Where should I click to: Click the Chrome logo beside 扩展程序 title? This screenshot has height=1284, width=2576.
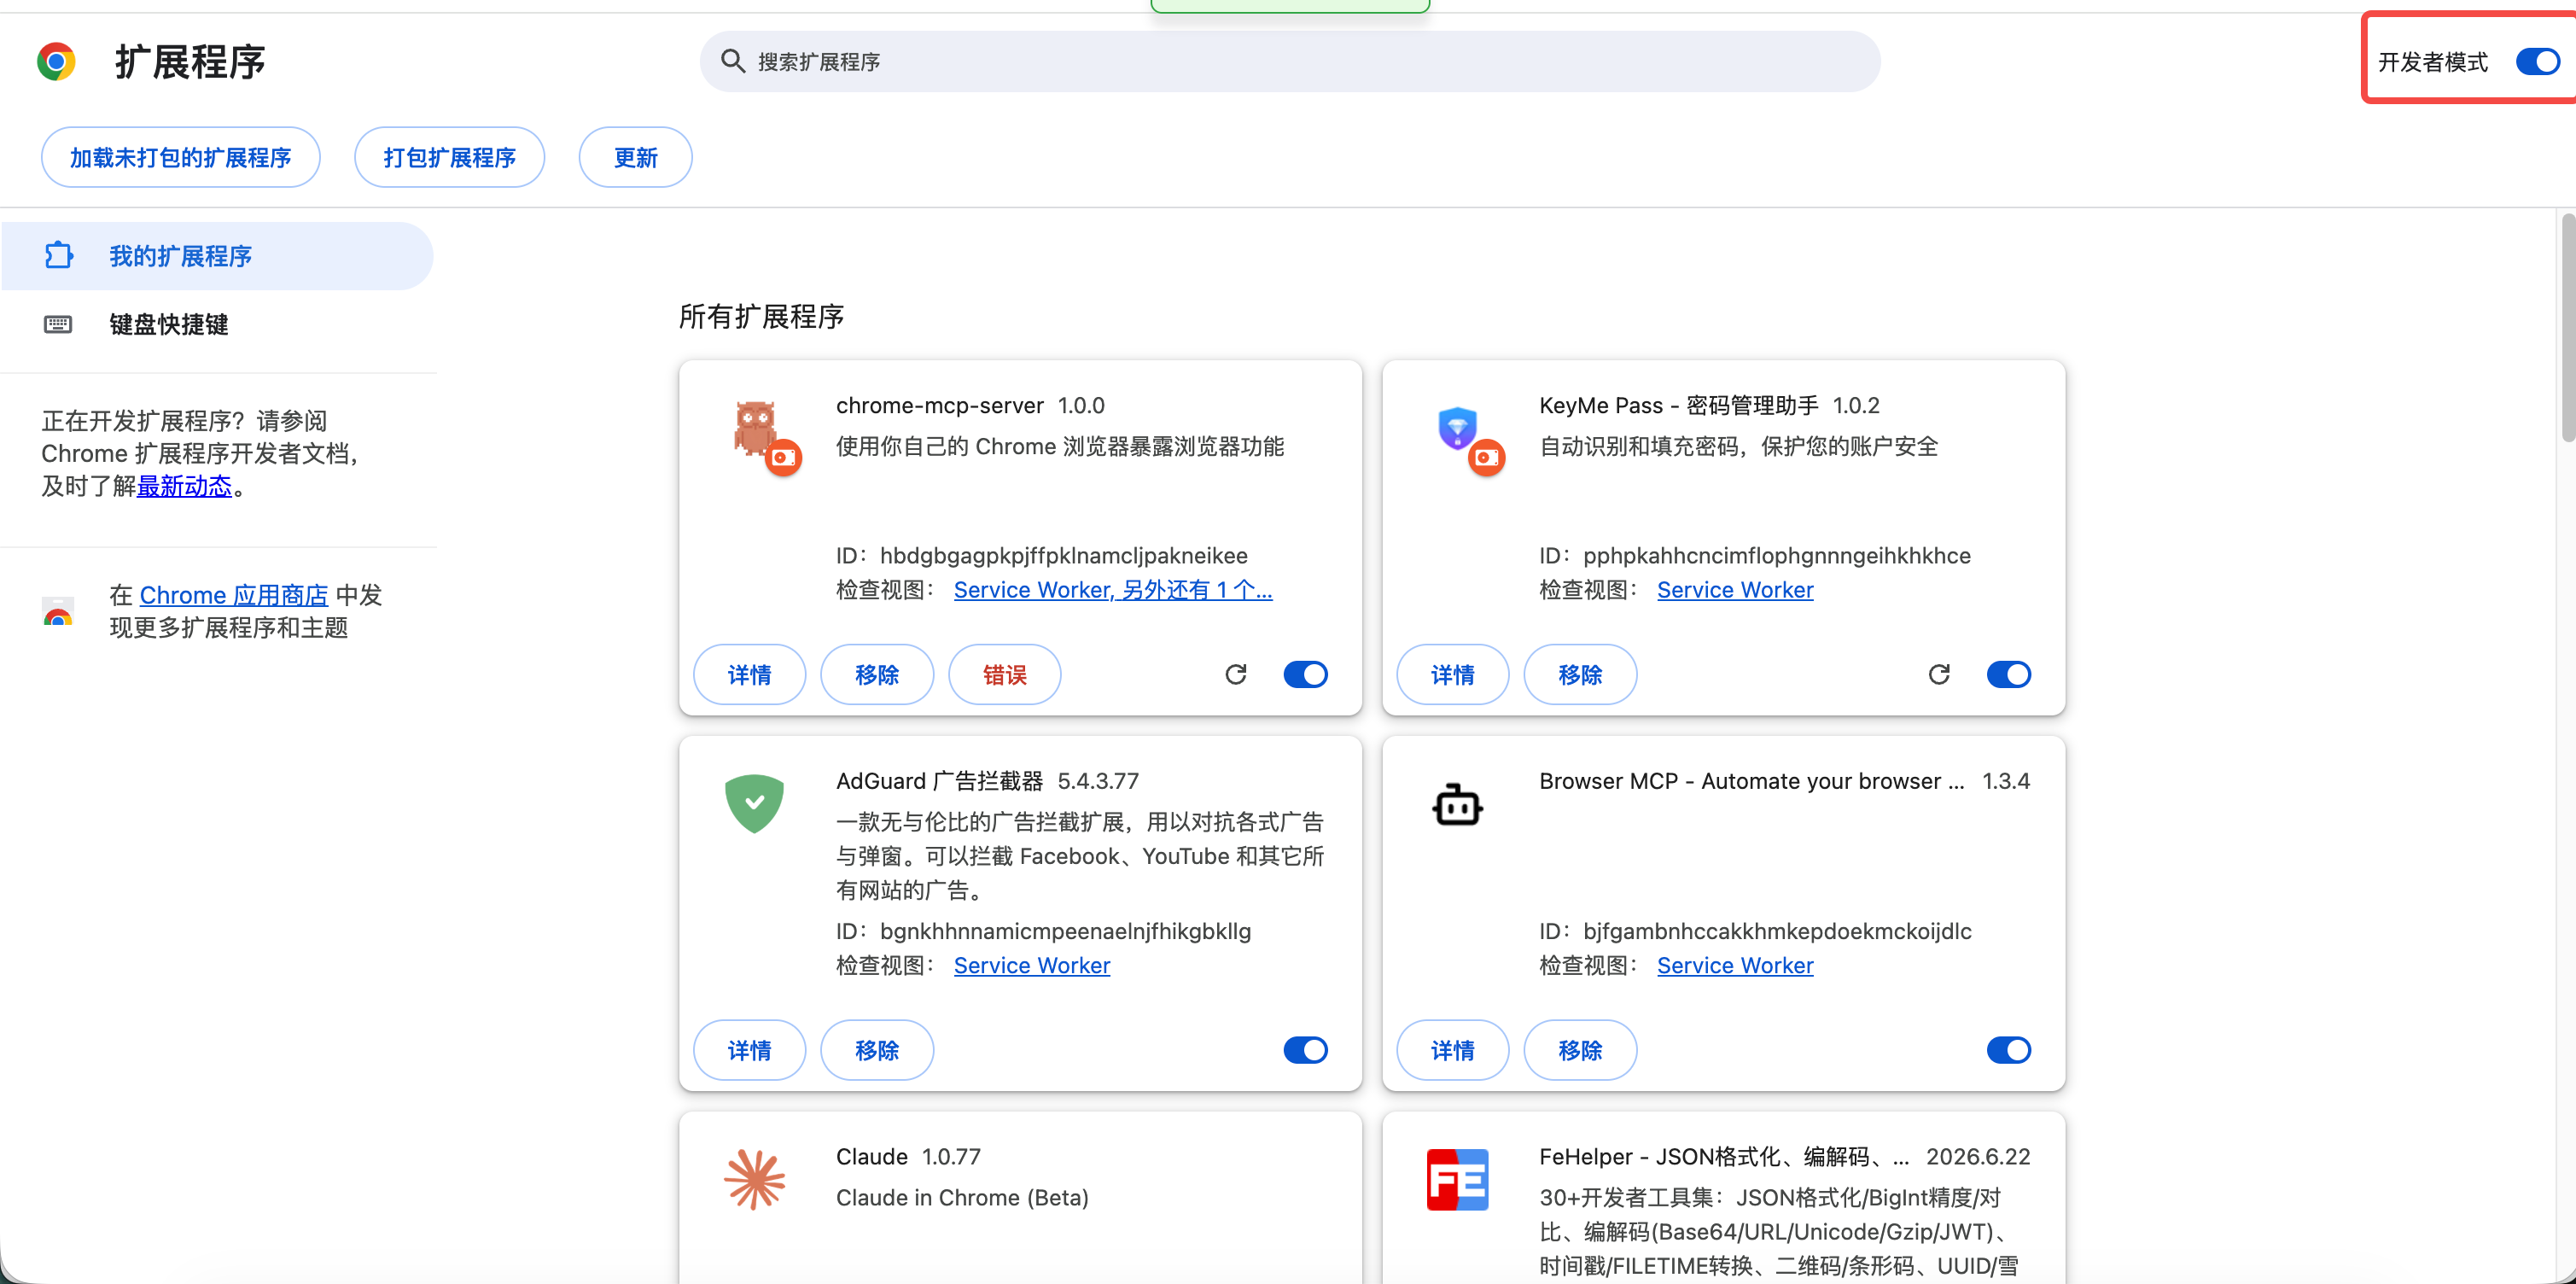[56, 62]
